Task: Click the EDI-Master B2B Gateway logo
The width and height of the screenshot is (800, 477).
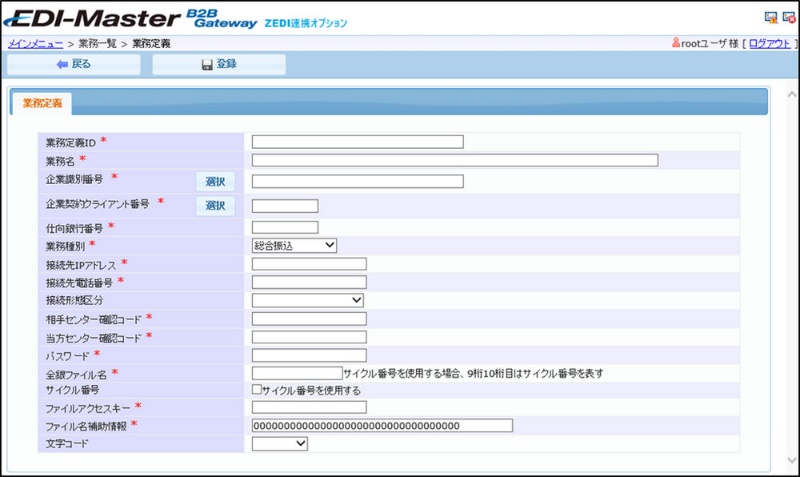Action: pos(180,18)
